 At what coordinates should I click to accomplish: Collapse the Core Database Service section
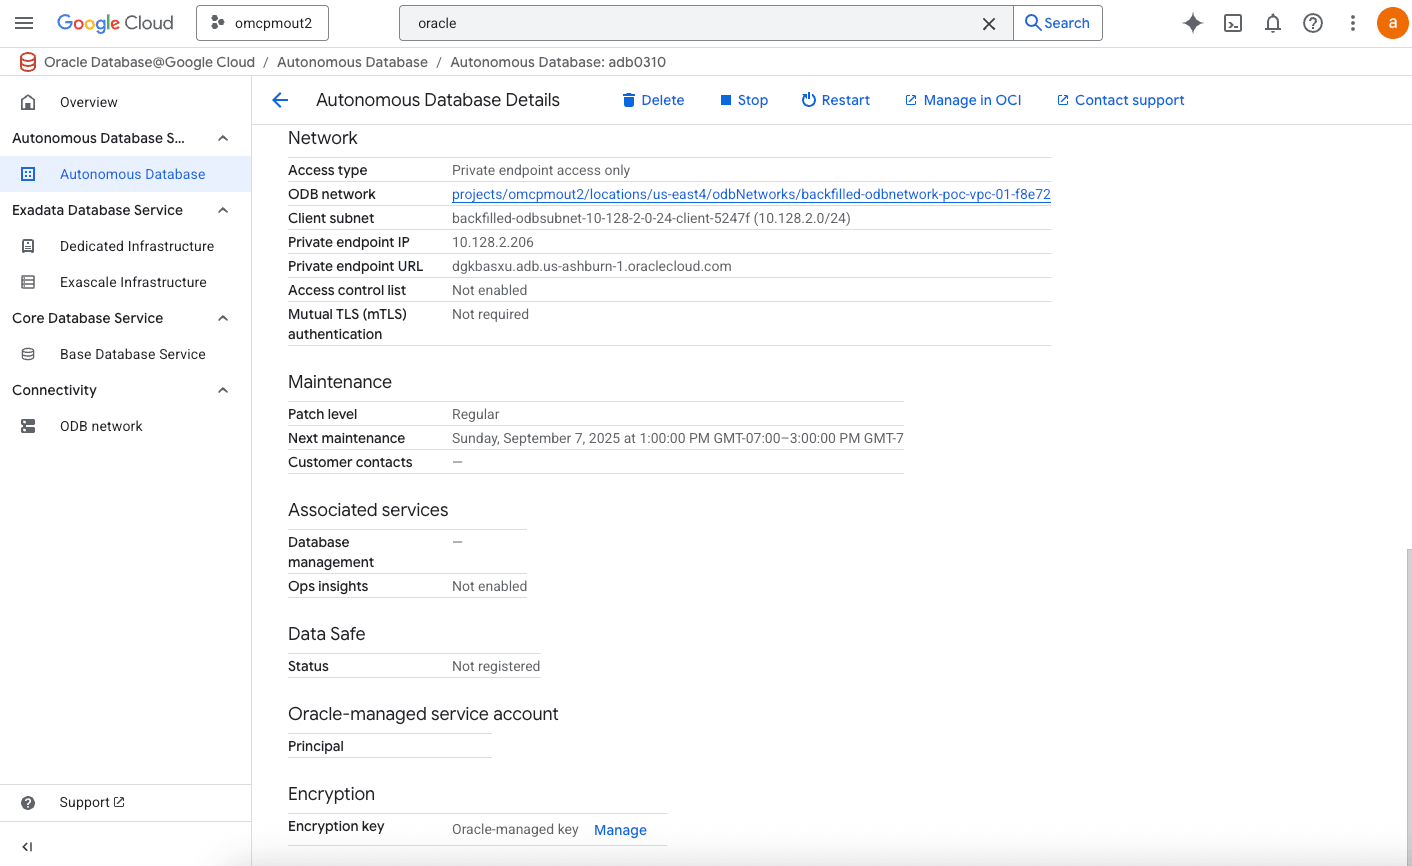tap(222, 318)
